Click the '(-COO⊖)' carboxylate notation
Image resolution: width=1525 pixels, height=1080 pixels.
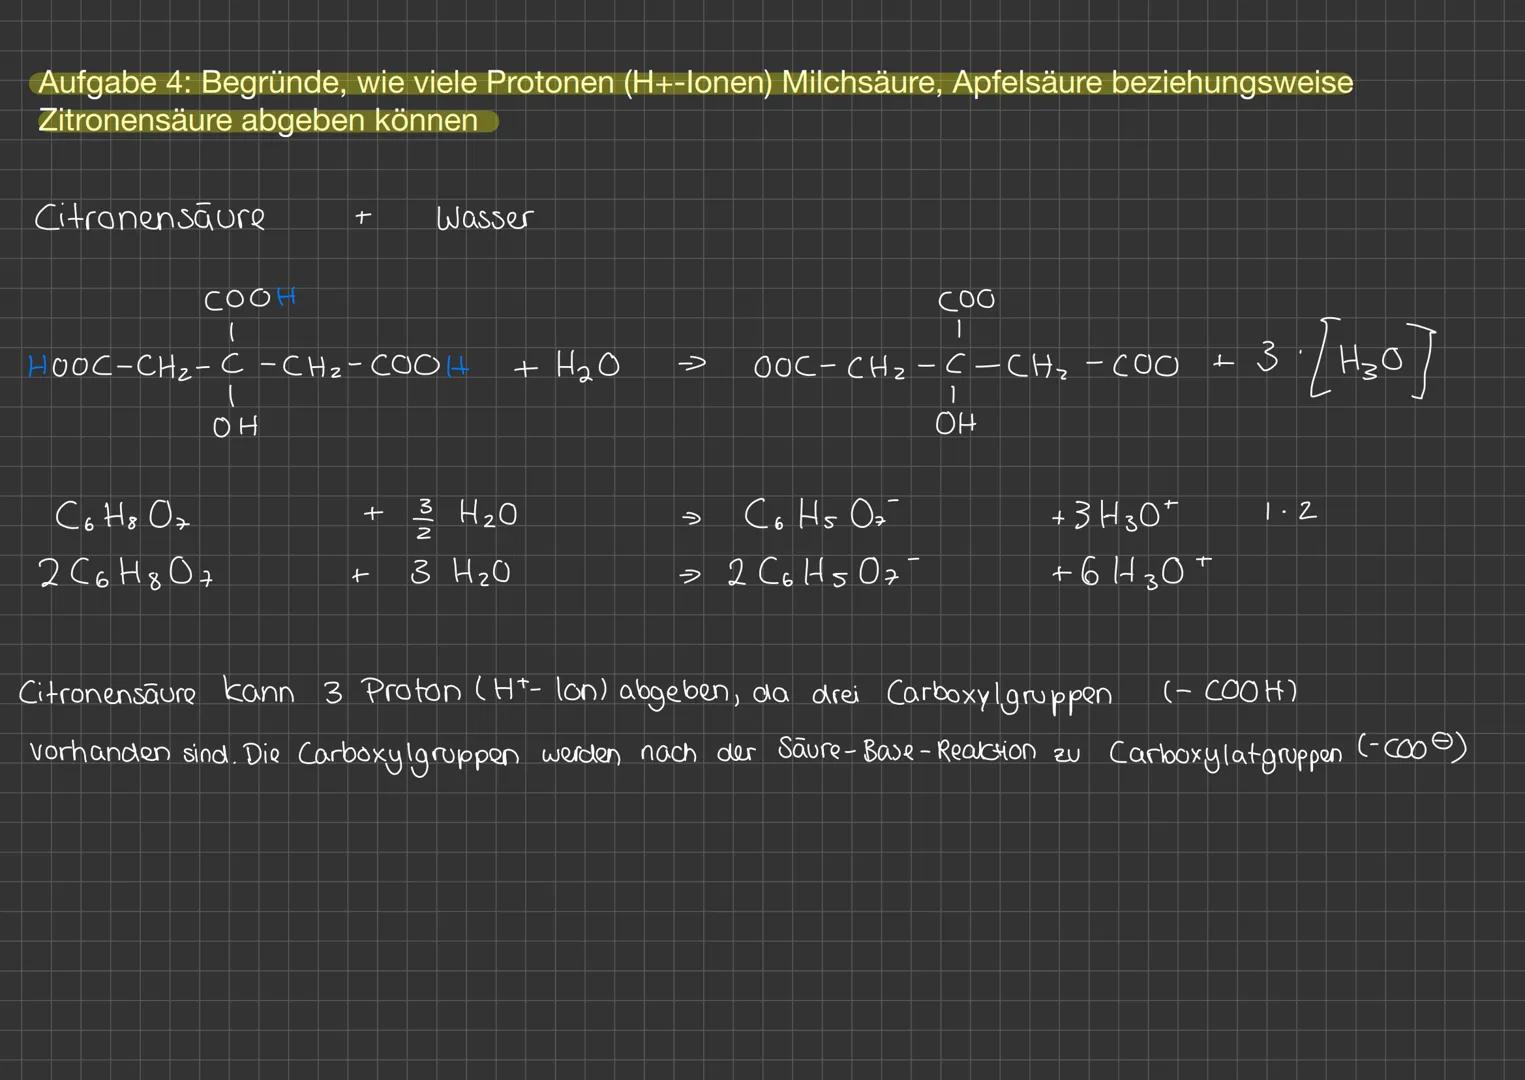(1411, 747)
